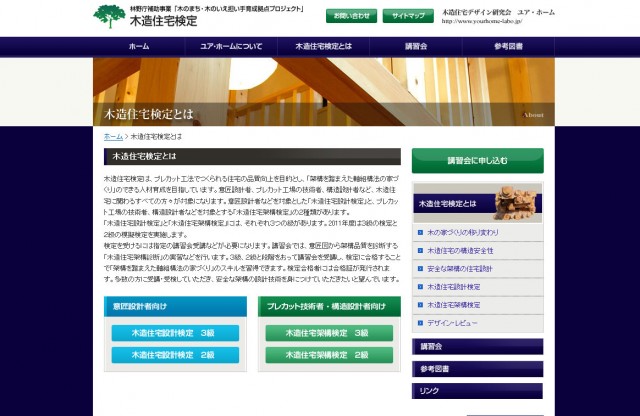The height and width of the screenshot is (416, 640).
Task: Go to ホーム in the navigation bar
Action: (139, 47)
